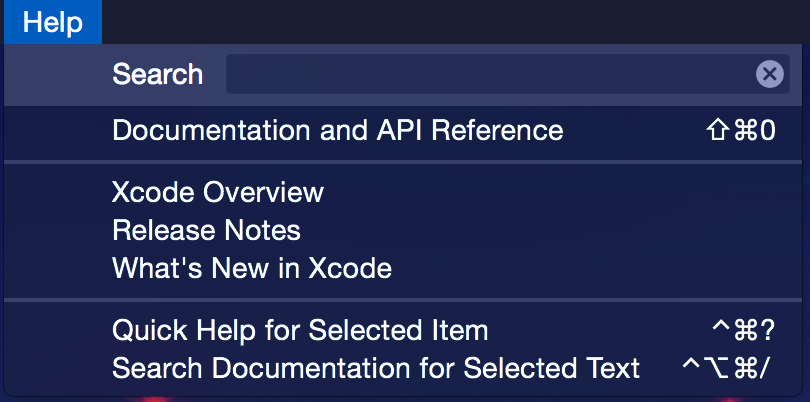Click the Control-Command-? shortcut hint
Viewport: 810px width, 402px height.
tap(742, 331)
